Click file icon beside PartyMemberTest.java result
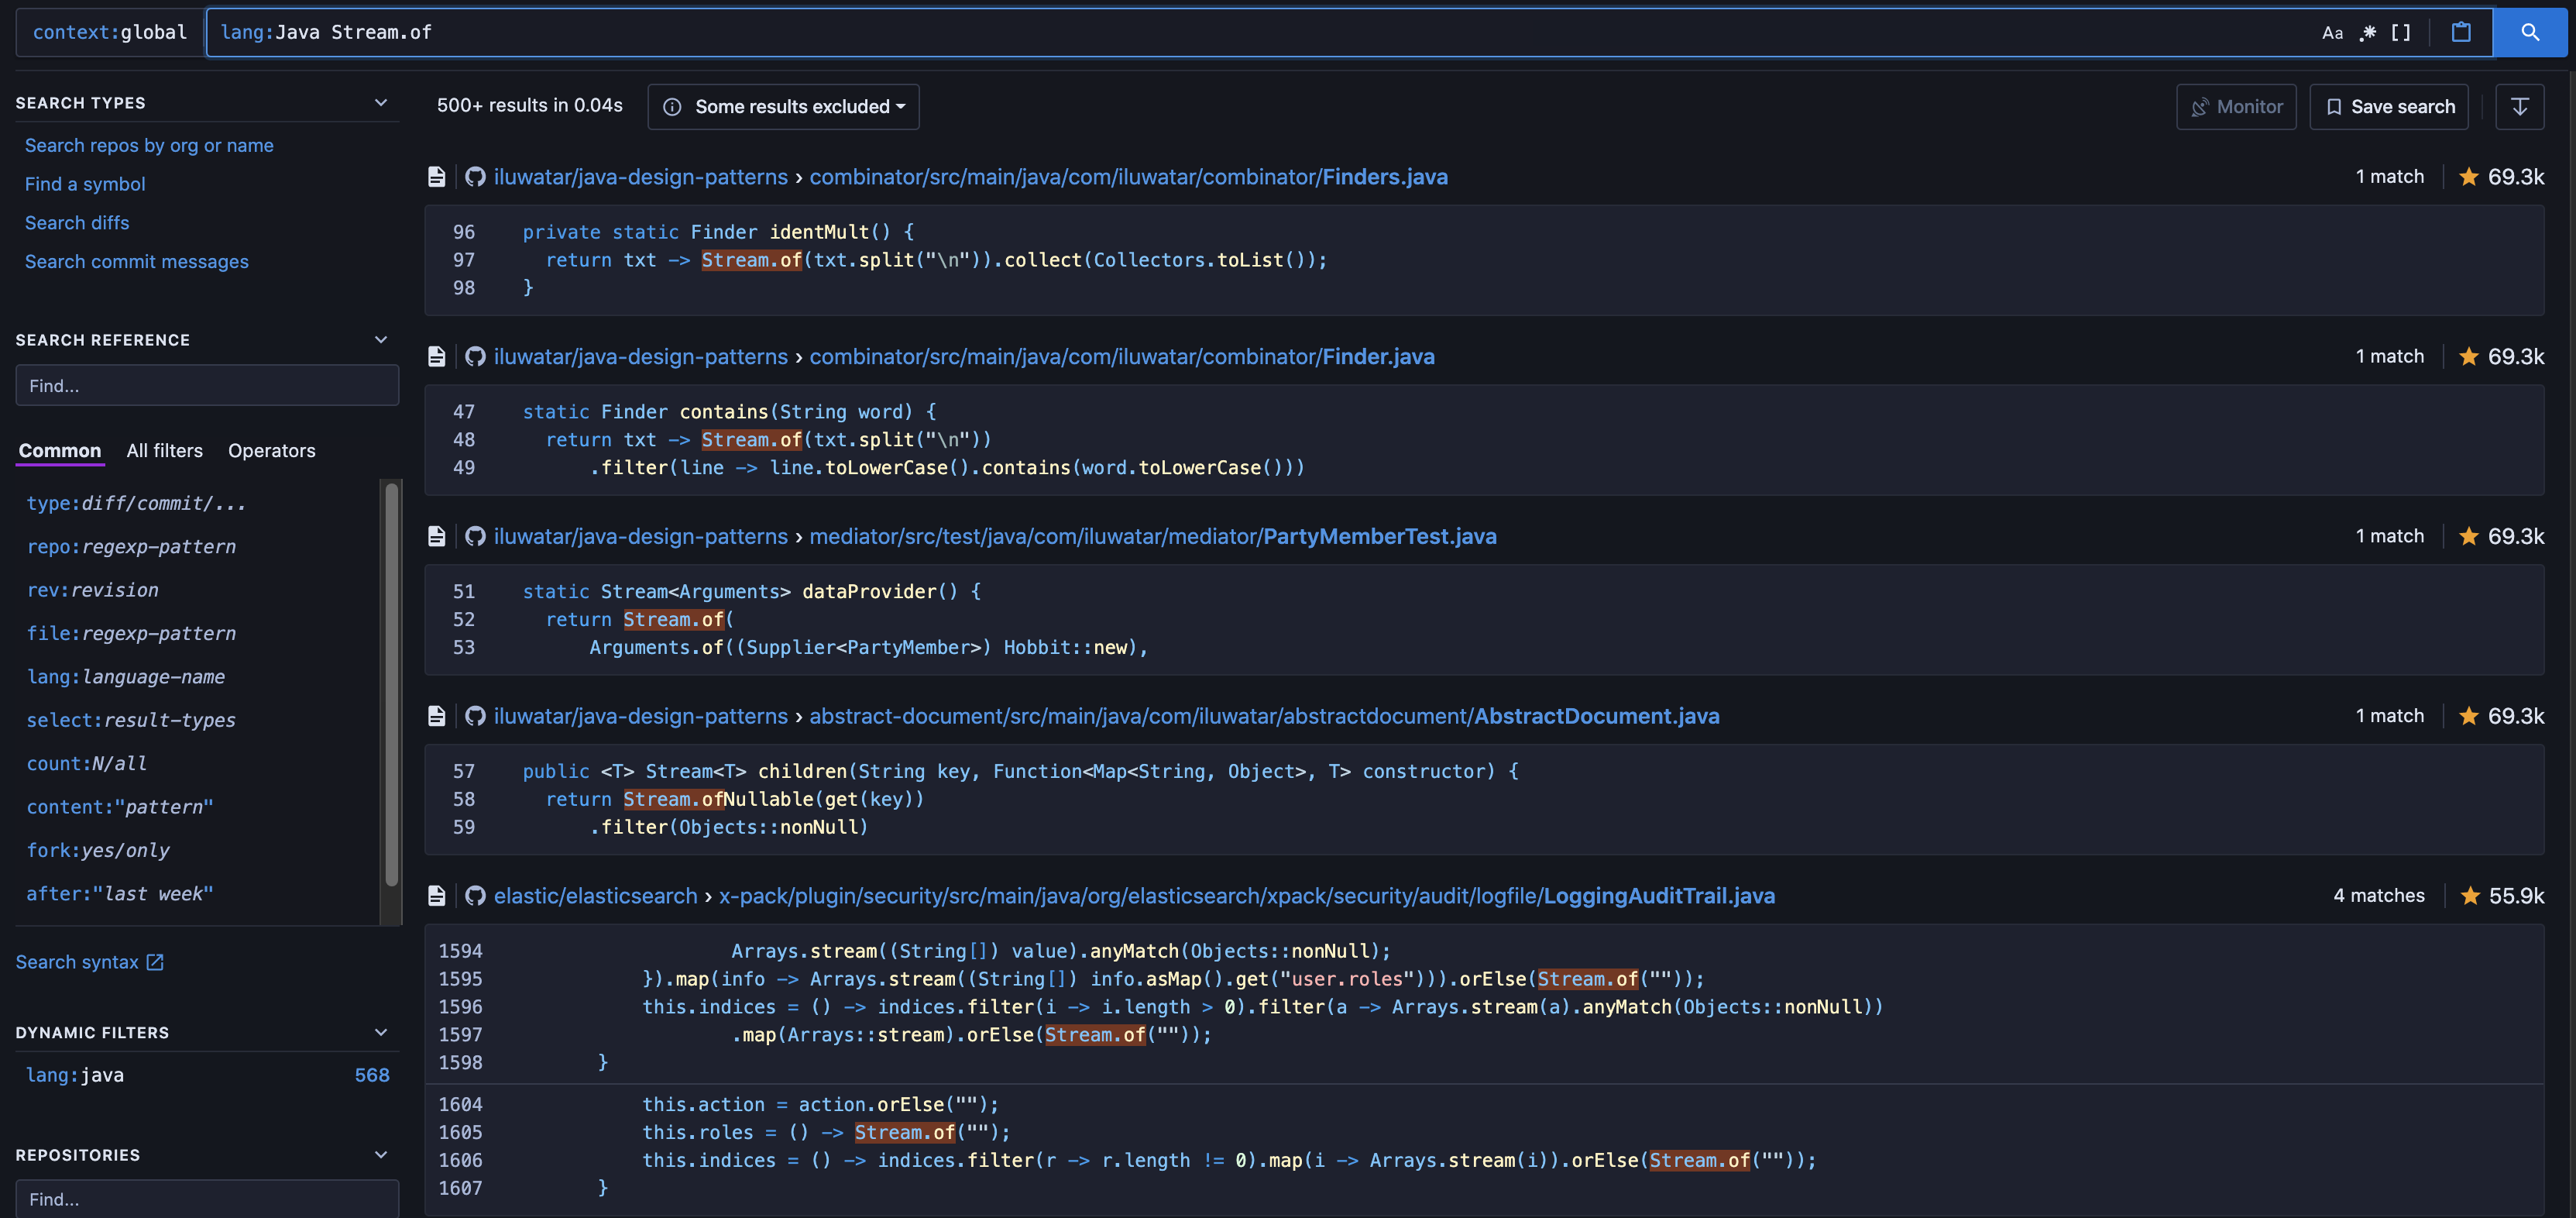Viewport: 2576px width, 1218px height. click(437, 537)
